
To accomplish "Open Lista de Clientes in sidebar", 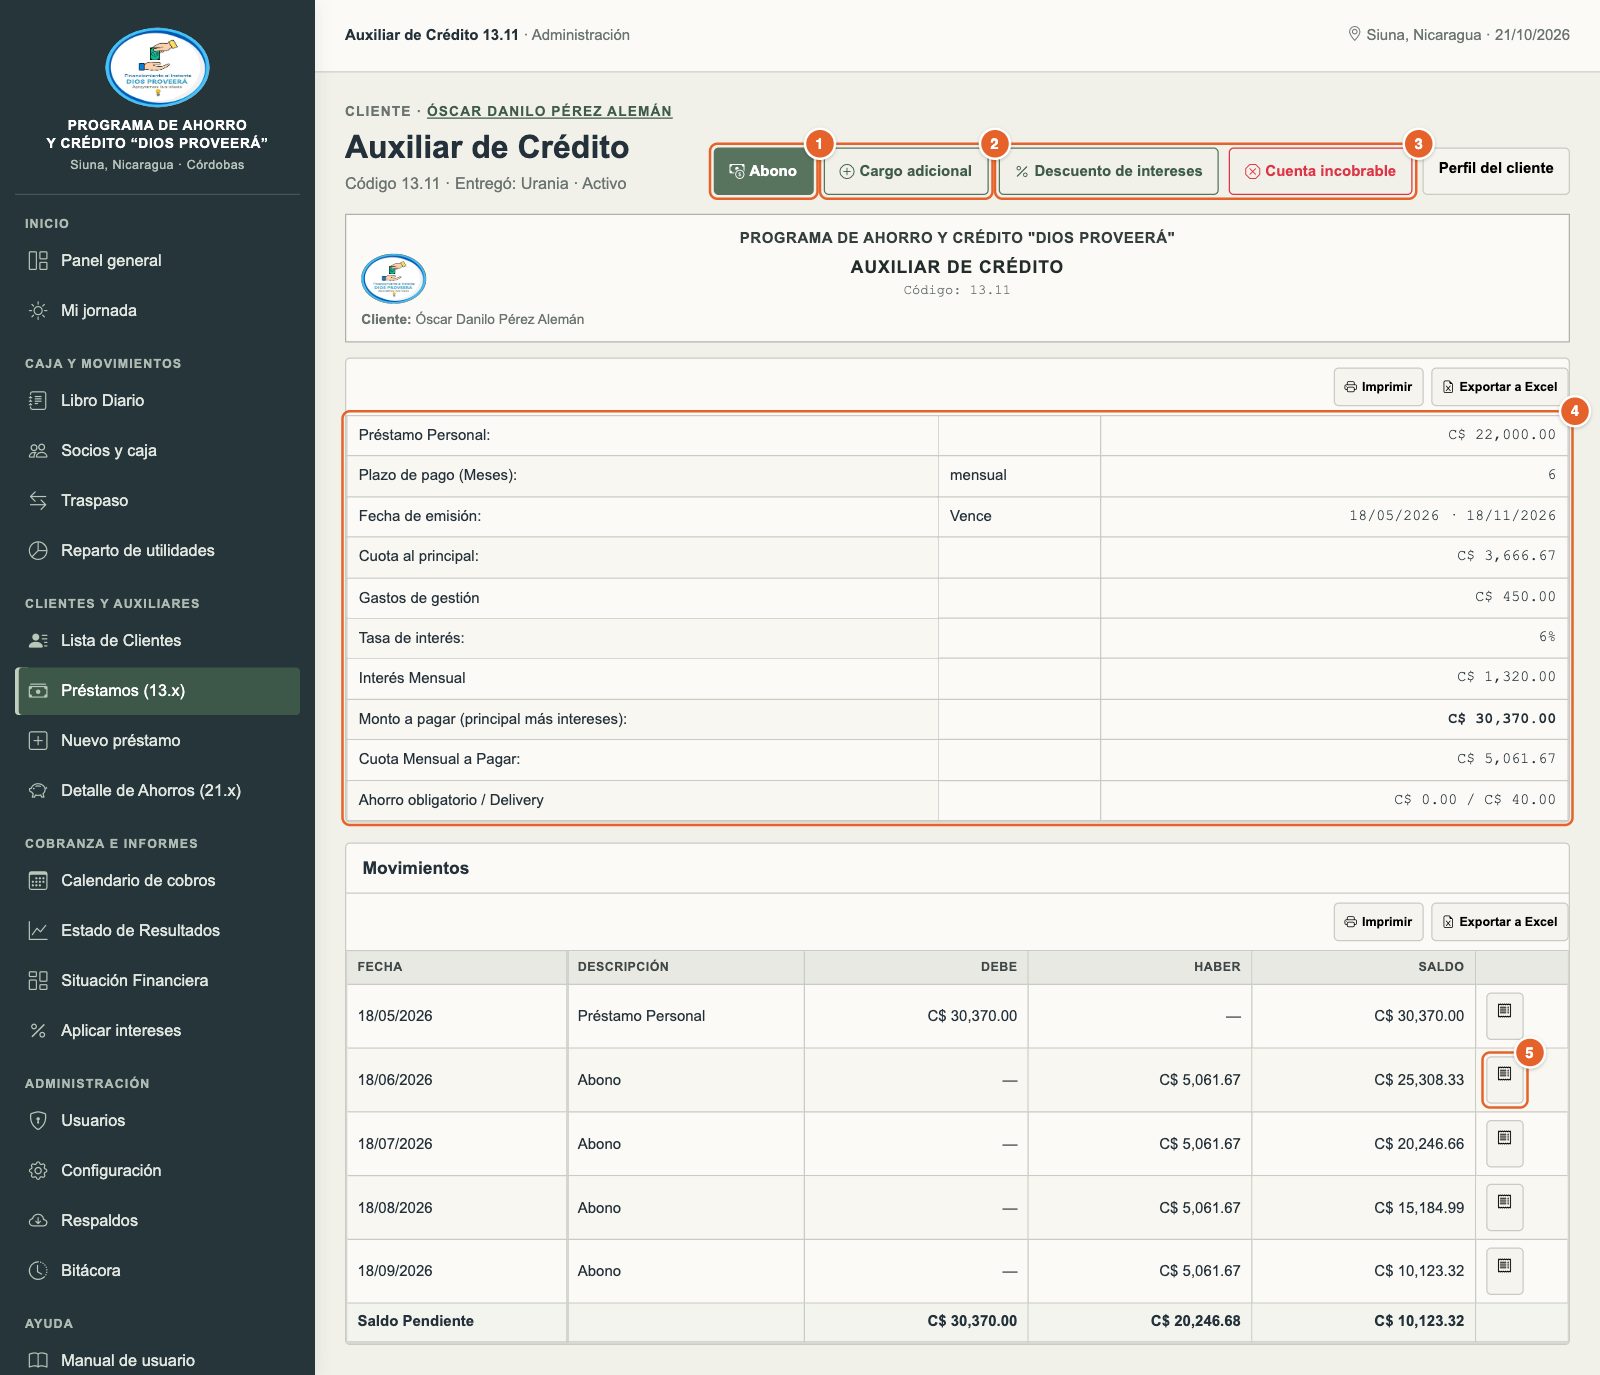I will (157, 640).
